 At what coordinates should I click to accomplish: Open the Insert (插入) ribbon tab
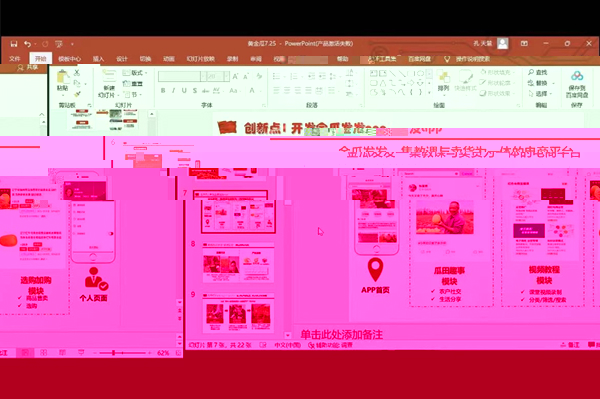(98, 59)
